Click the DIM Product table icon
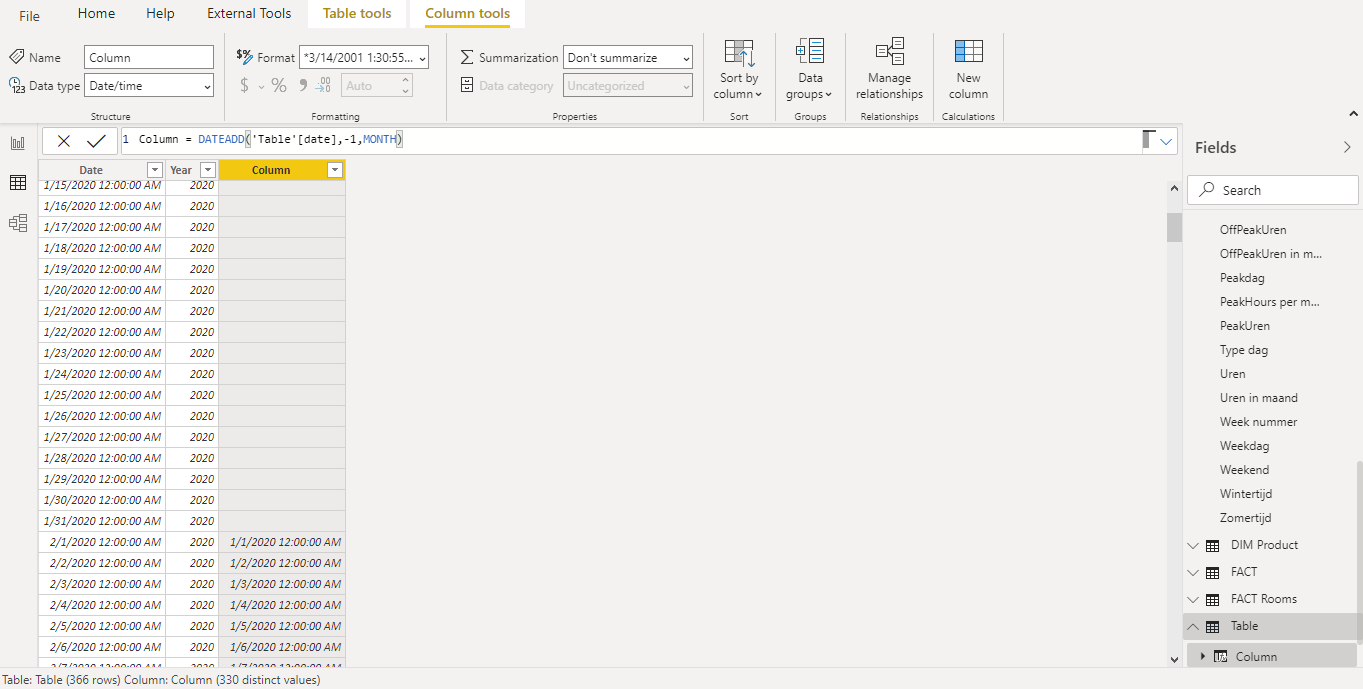1363x689 pixels. click(x=1212, y=545)
